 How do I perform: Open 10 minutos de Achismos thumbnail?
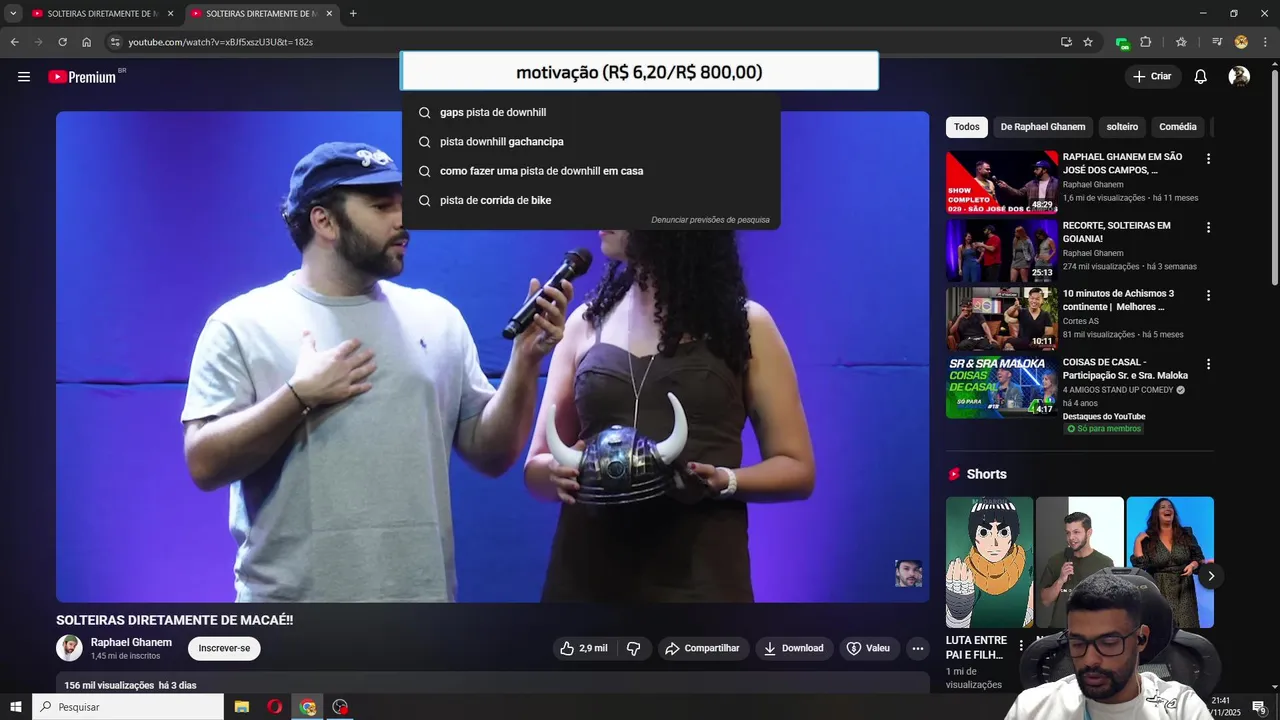[x=1002, y=318]
